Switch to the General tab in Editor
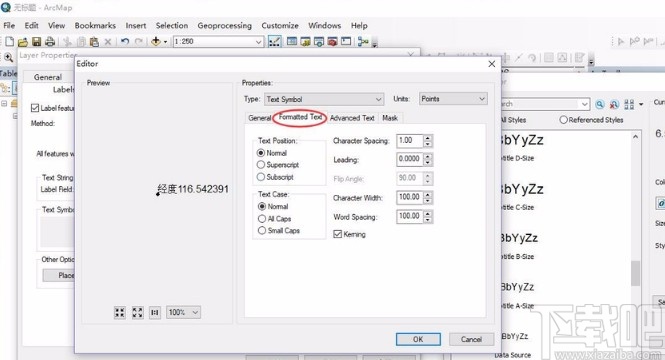Image resolution: width=665 pixels, height=360 pixels. [x=260, y=118]
